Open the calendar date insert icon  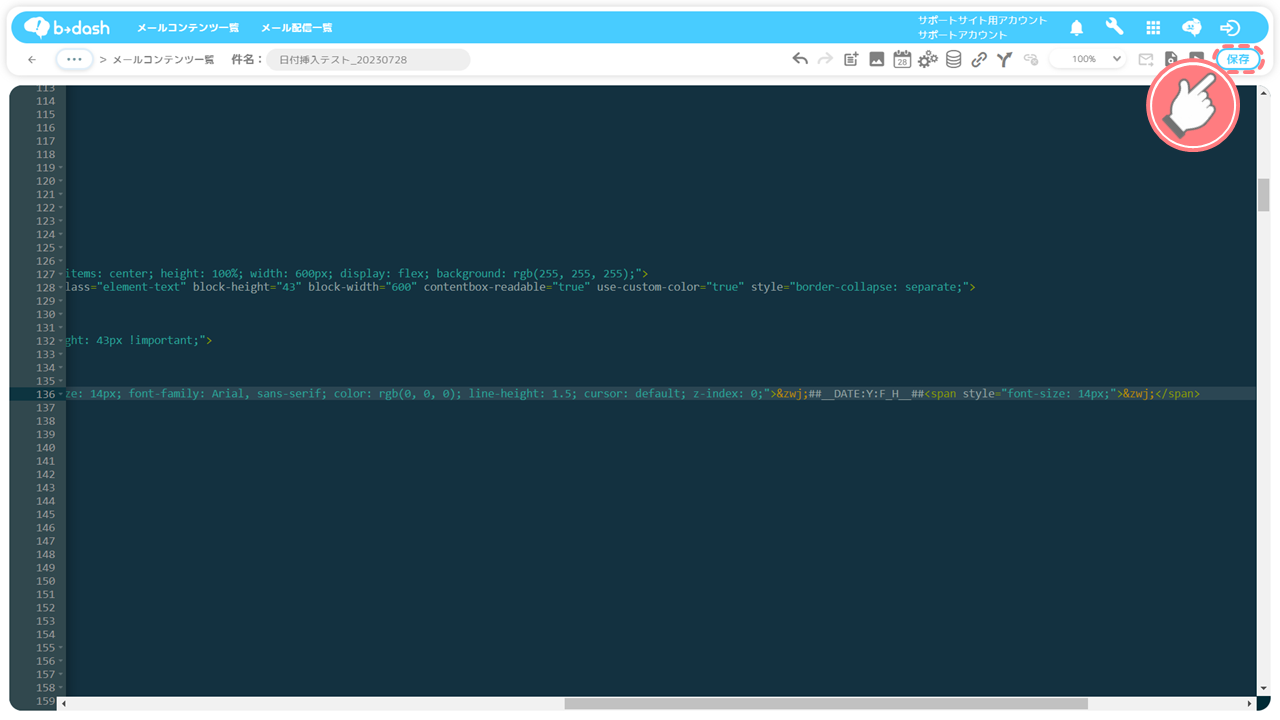(x=902, y=59)
